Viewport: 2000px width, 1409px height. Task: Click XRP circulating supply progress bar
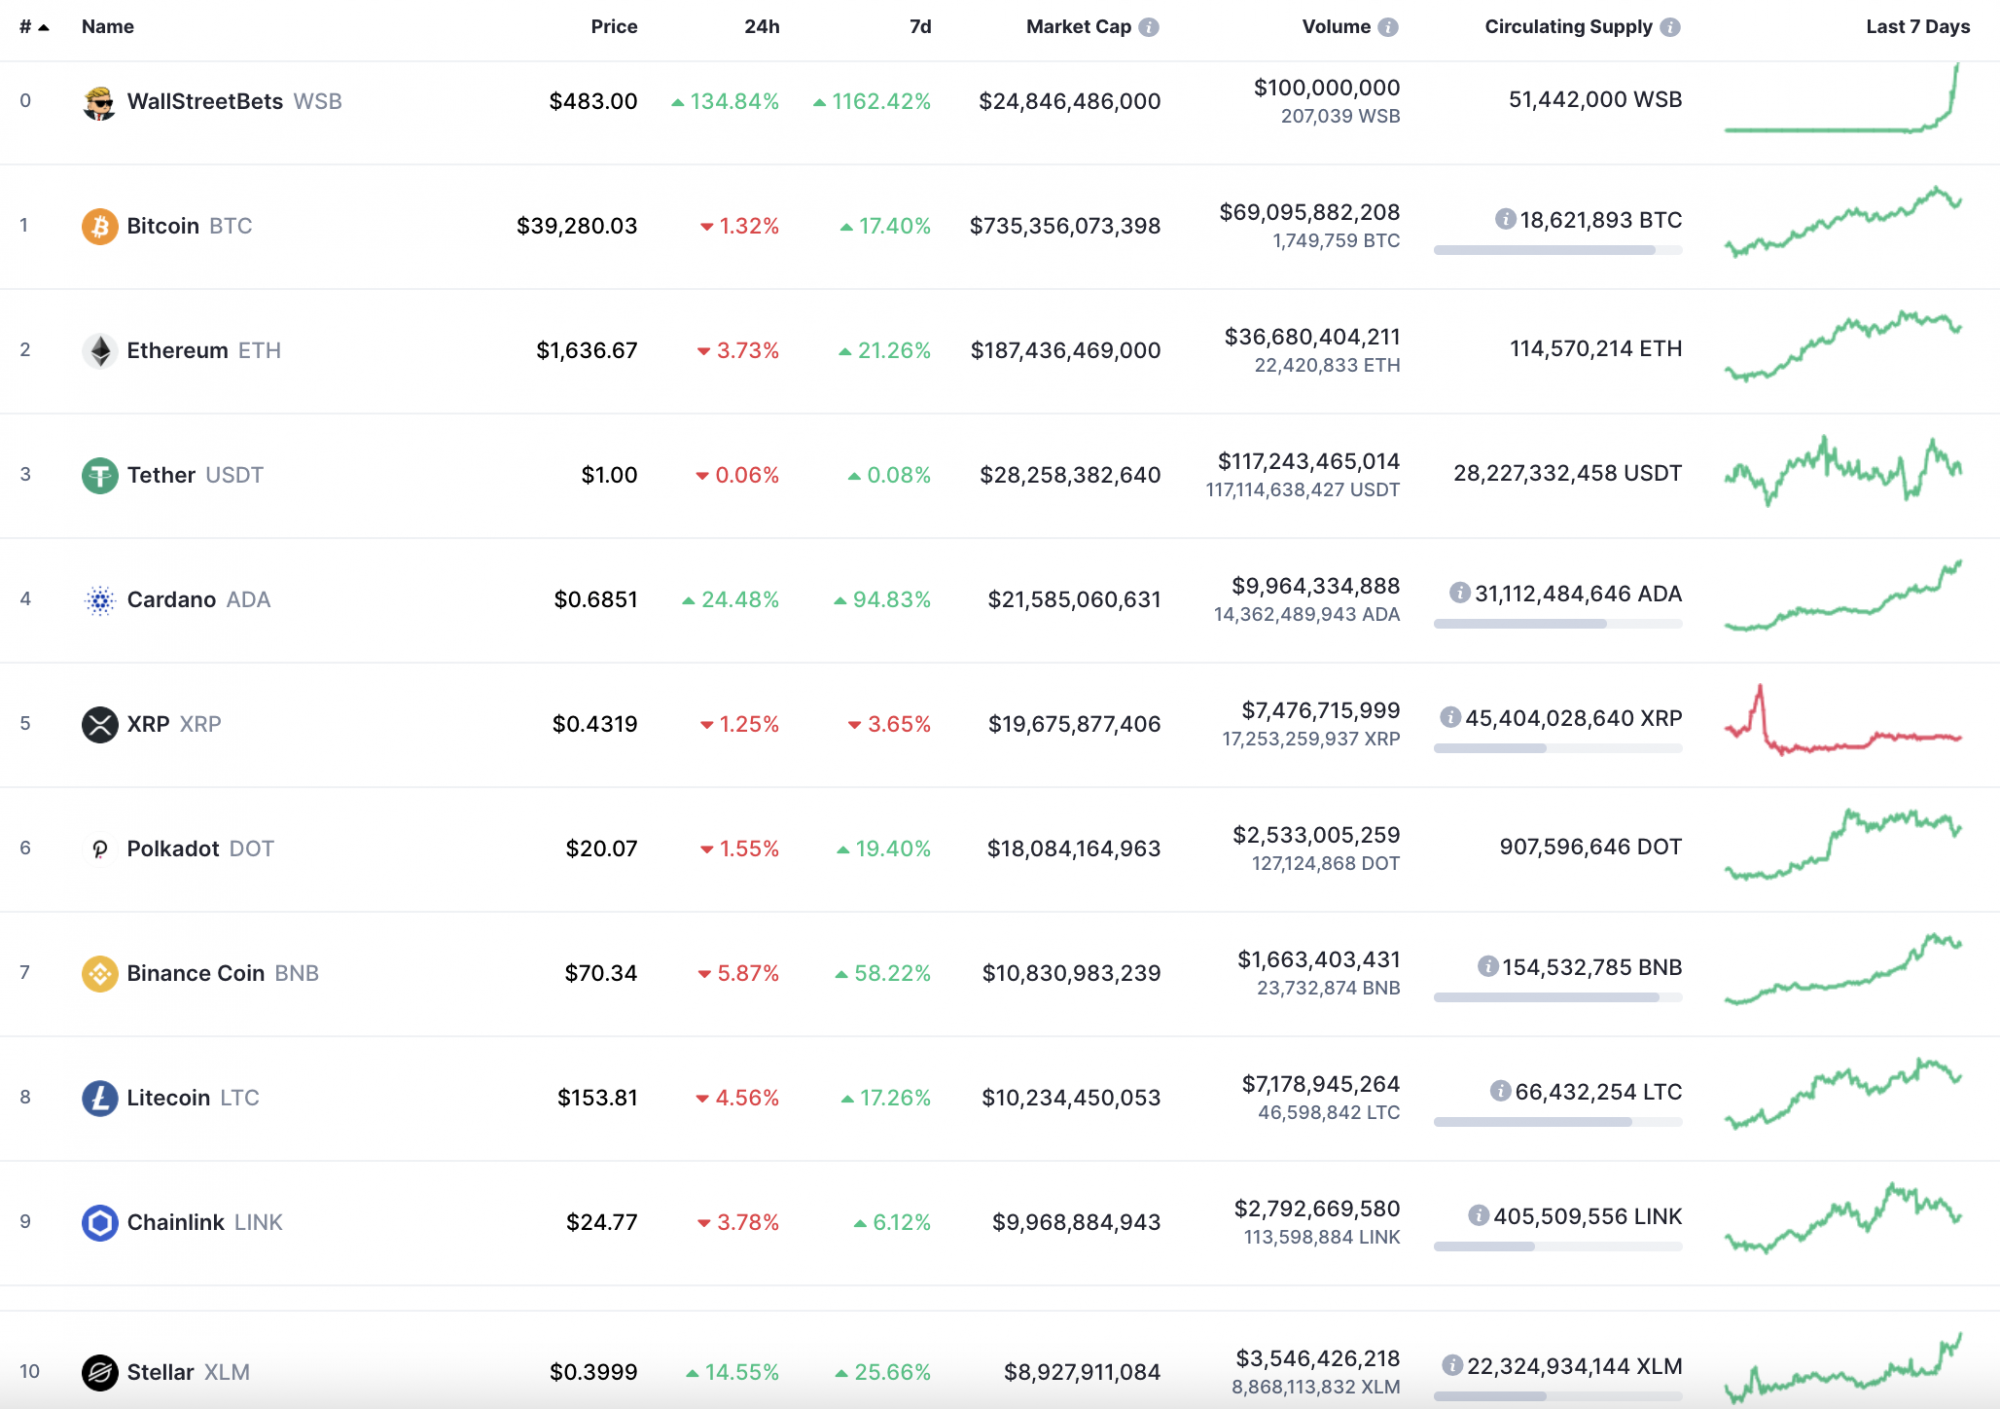(x=1558, y=748)
